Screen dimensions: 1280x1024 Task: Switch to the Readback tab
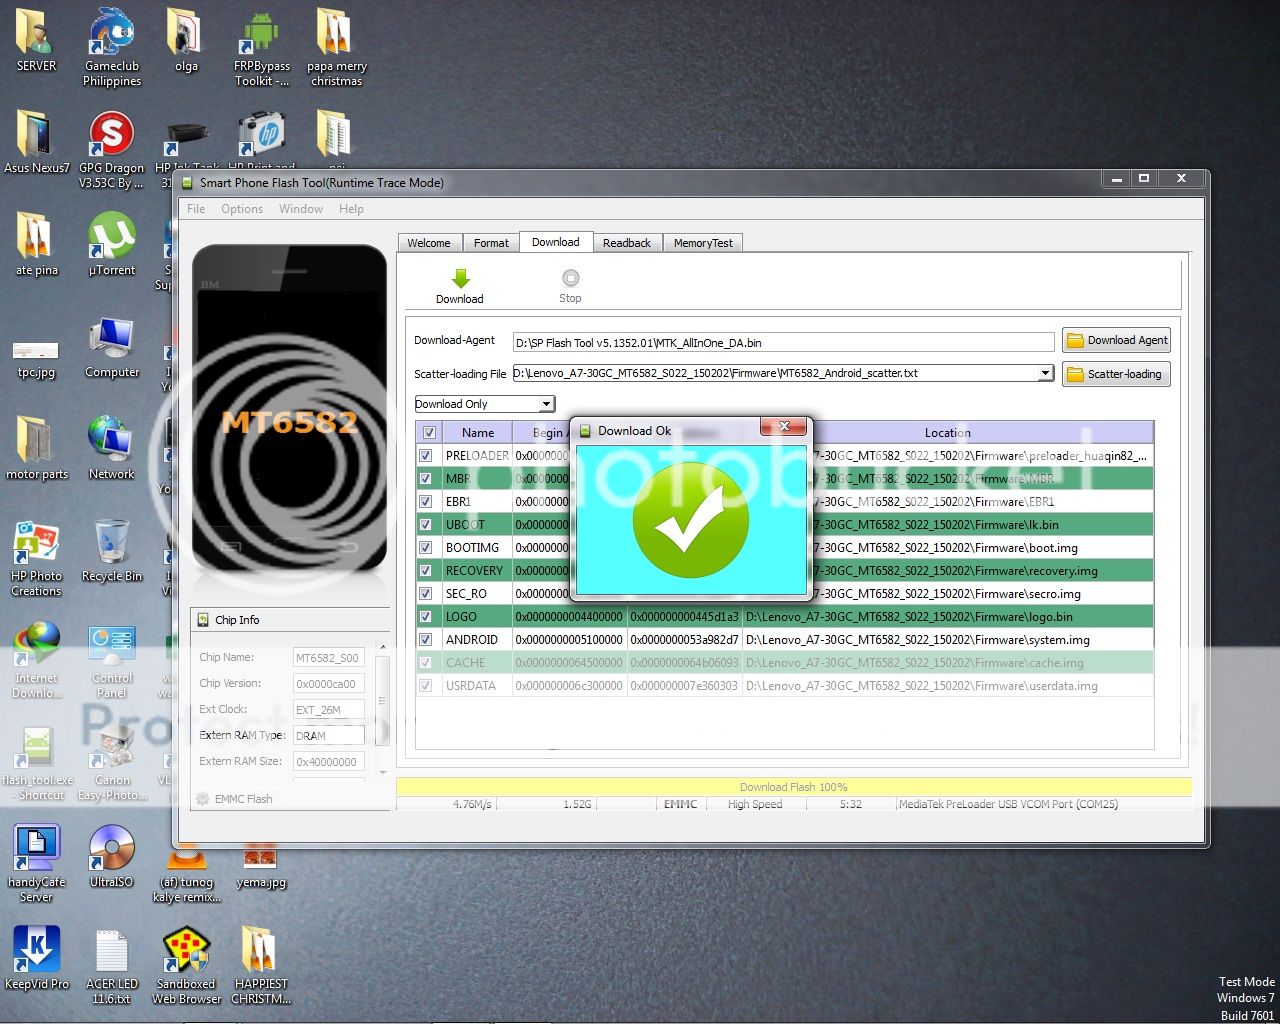(x=626, y=243)
